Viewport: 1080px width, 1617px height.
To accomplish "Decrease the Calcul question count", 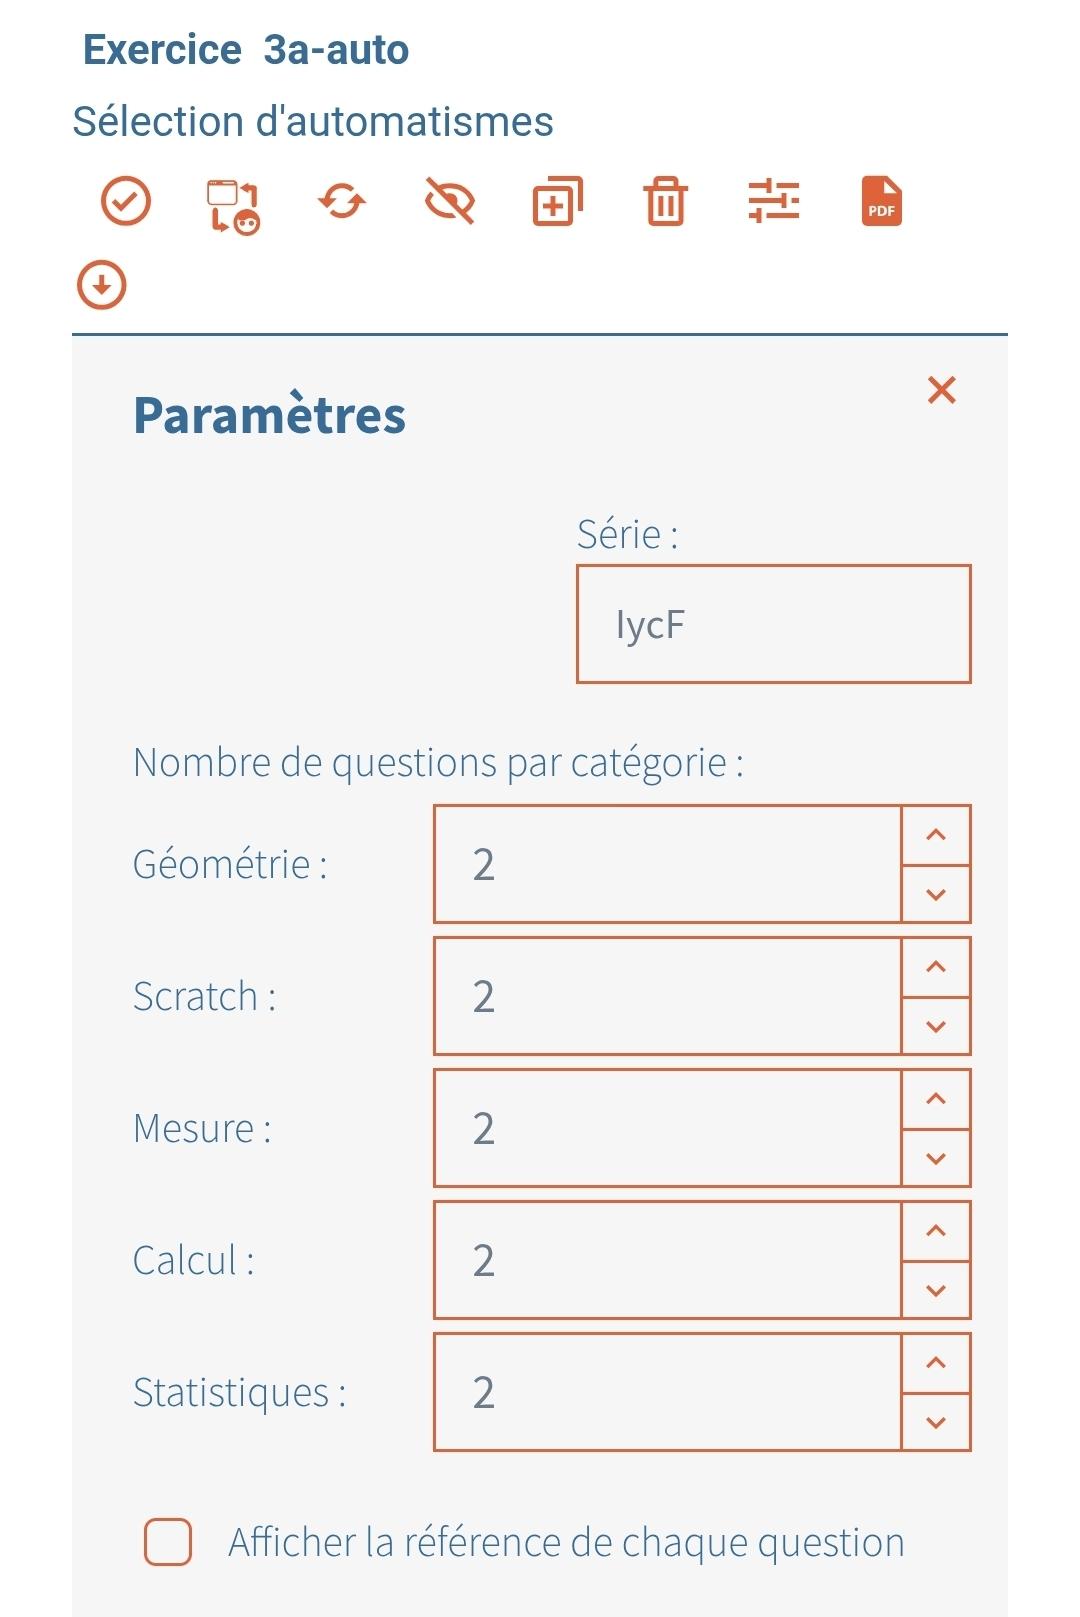I will 936,1290.
